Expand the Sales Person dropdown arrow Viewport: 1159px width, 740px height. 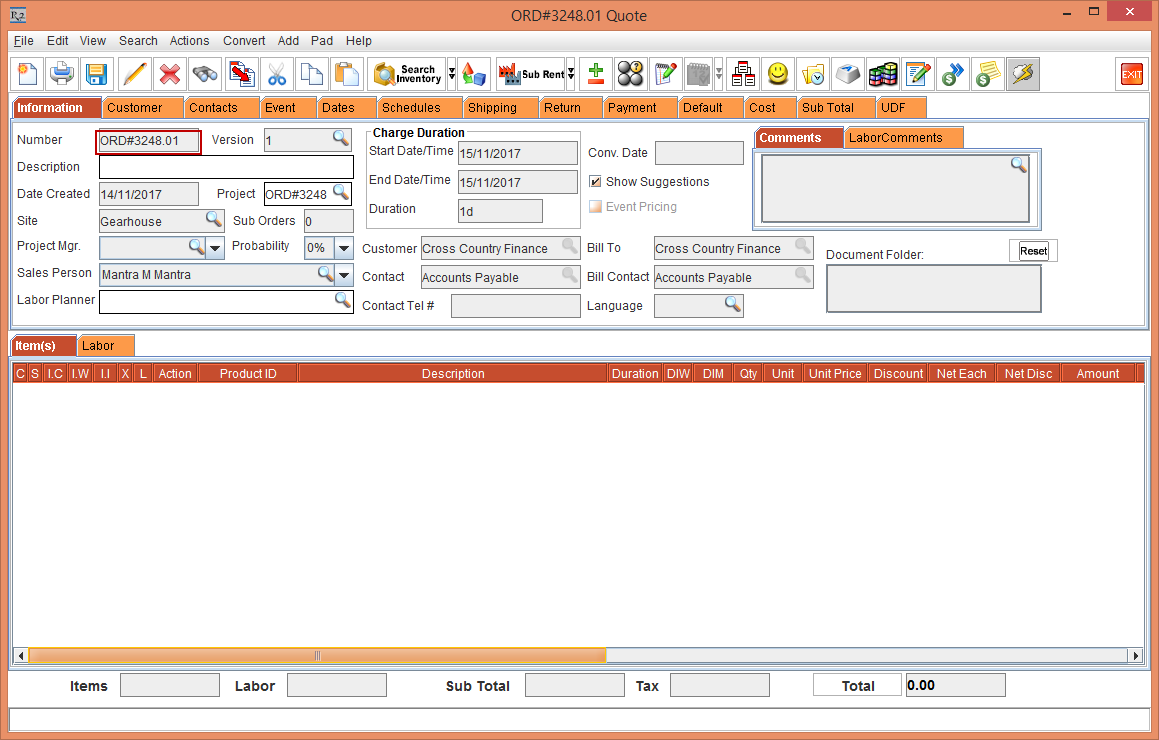344,275
